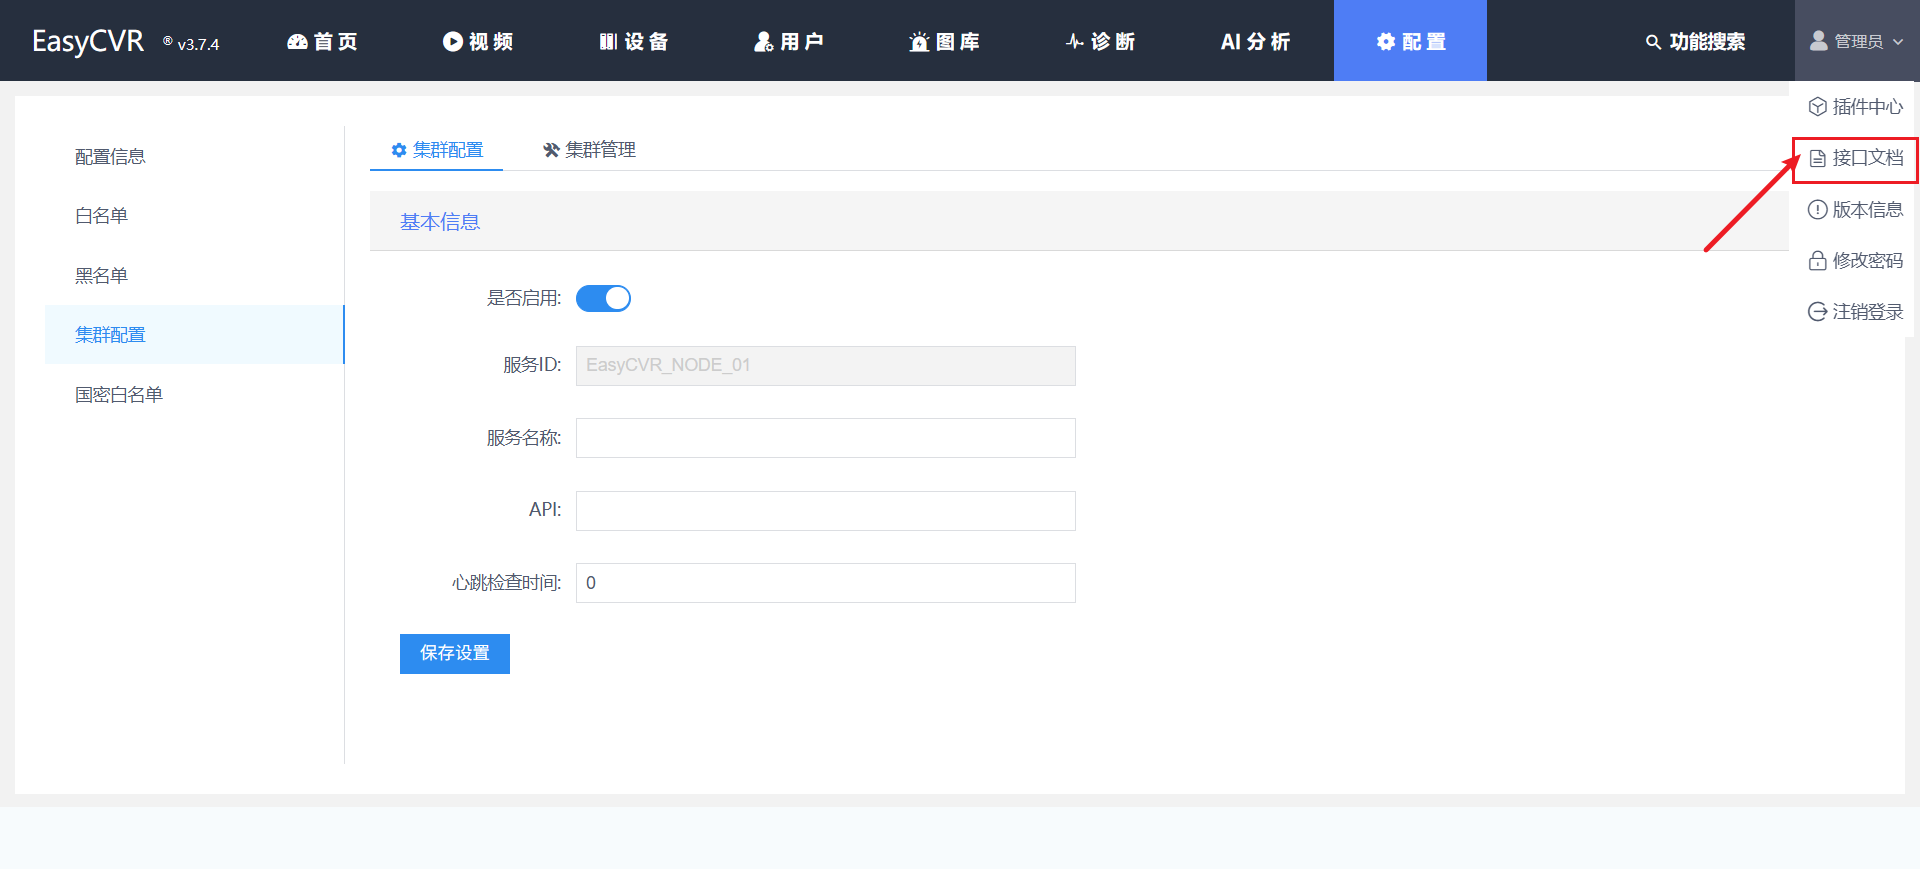Open 接口文档 from the dropdown menu
The height and width of the screenshot is (869, 1920).
click(x=1856, y=159)
